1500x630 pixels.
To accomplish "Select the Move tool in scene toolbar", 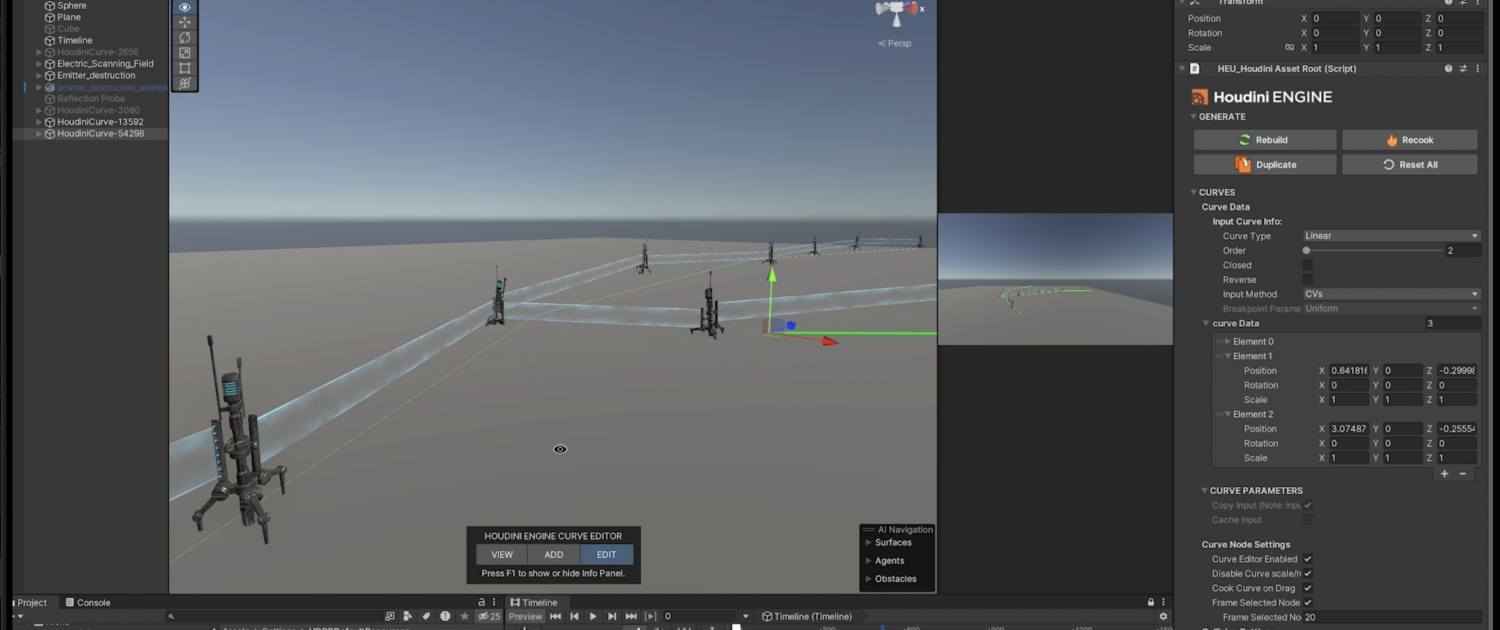I will tap(185, 22).
